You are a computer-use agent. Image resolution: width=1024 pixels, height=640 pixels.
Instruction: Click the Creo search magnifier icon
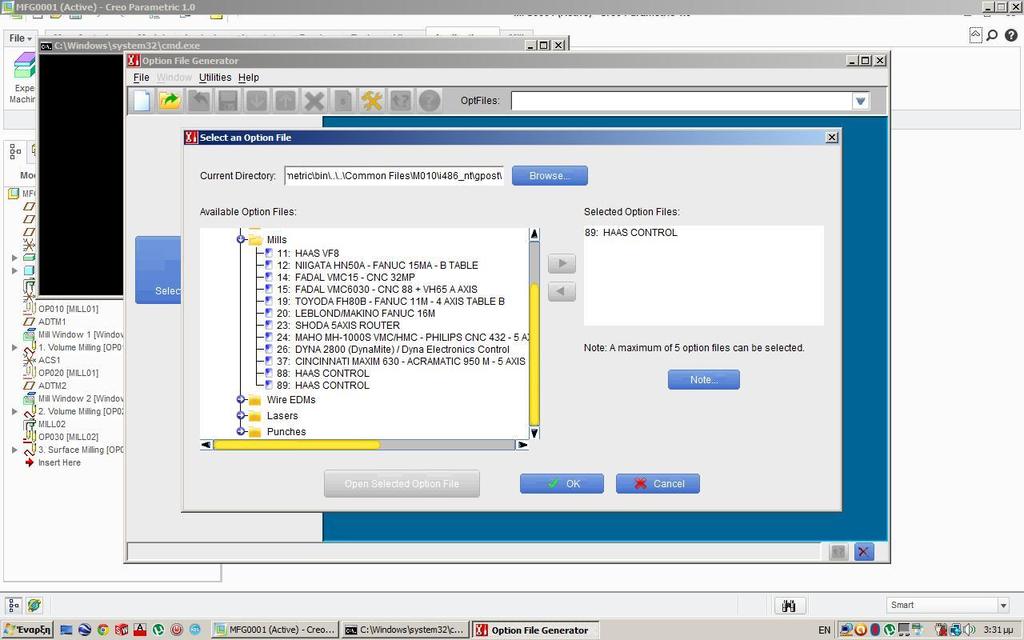992,35
